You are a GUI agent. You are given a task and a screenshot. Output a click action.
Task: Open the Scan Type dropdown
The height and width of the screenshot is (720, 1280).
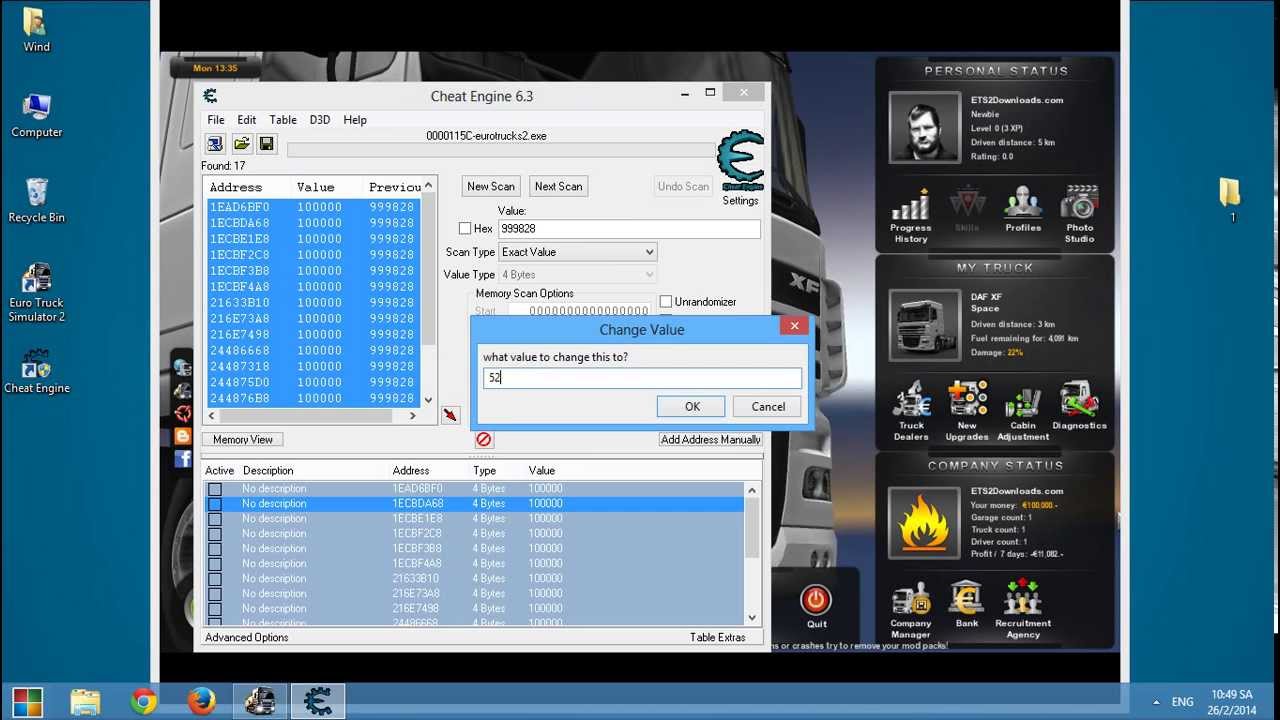[x=577, y=252]
